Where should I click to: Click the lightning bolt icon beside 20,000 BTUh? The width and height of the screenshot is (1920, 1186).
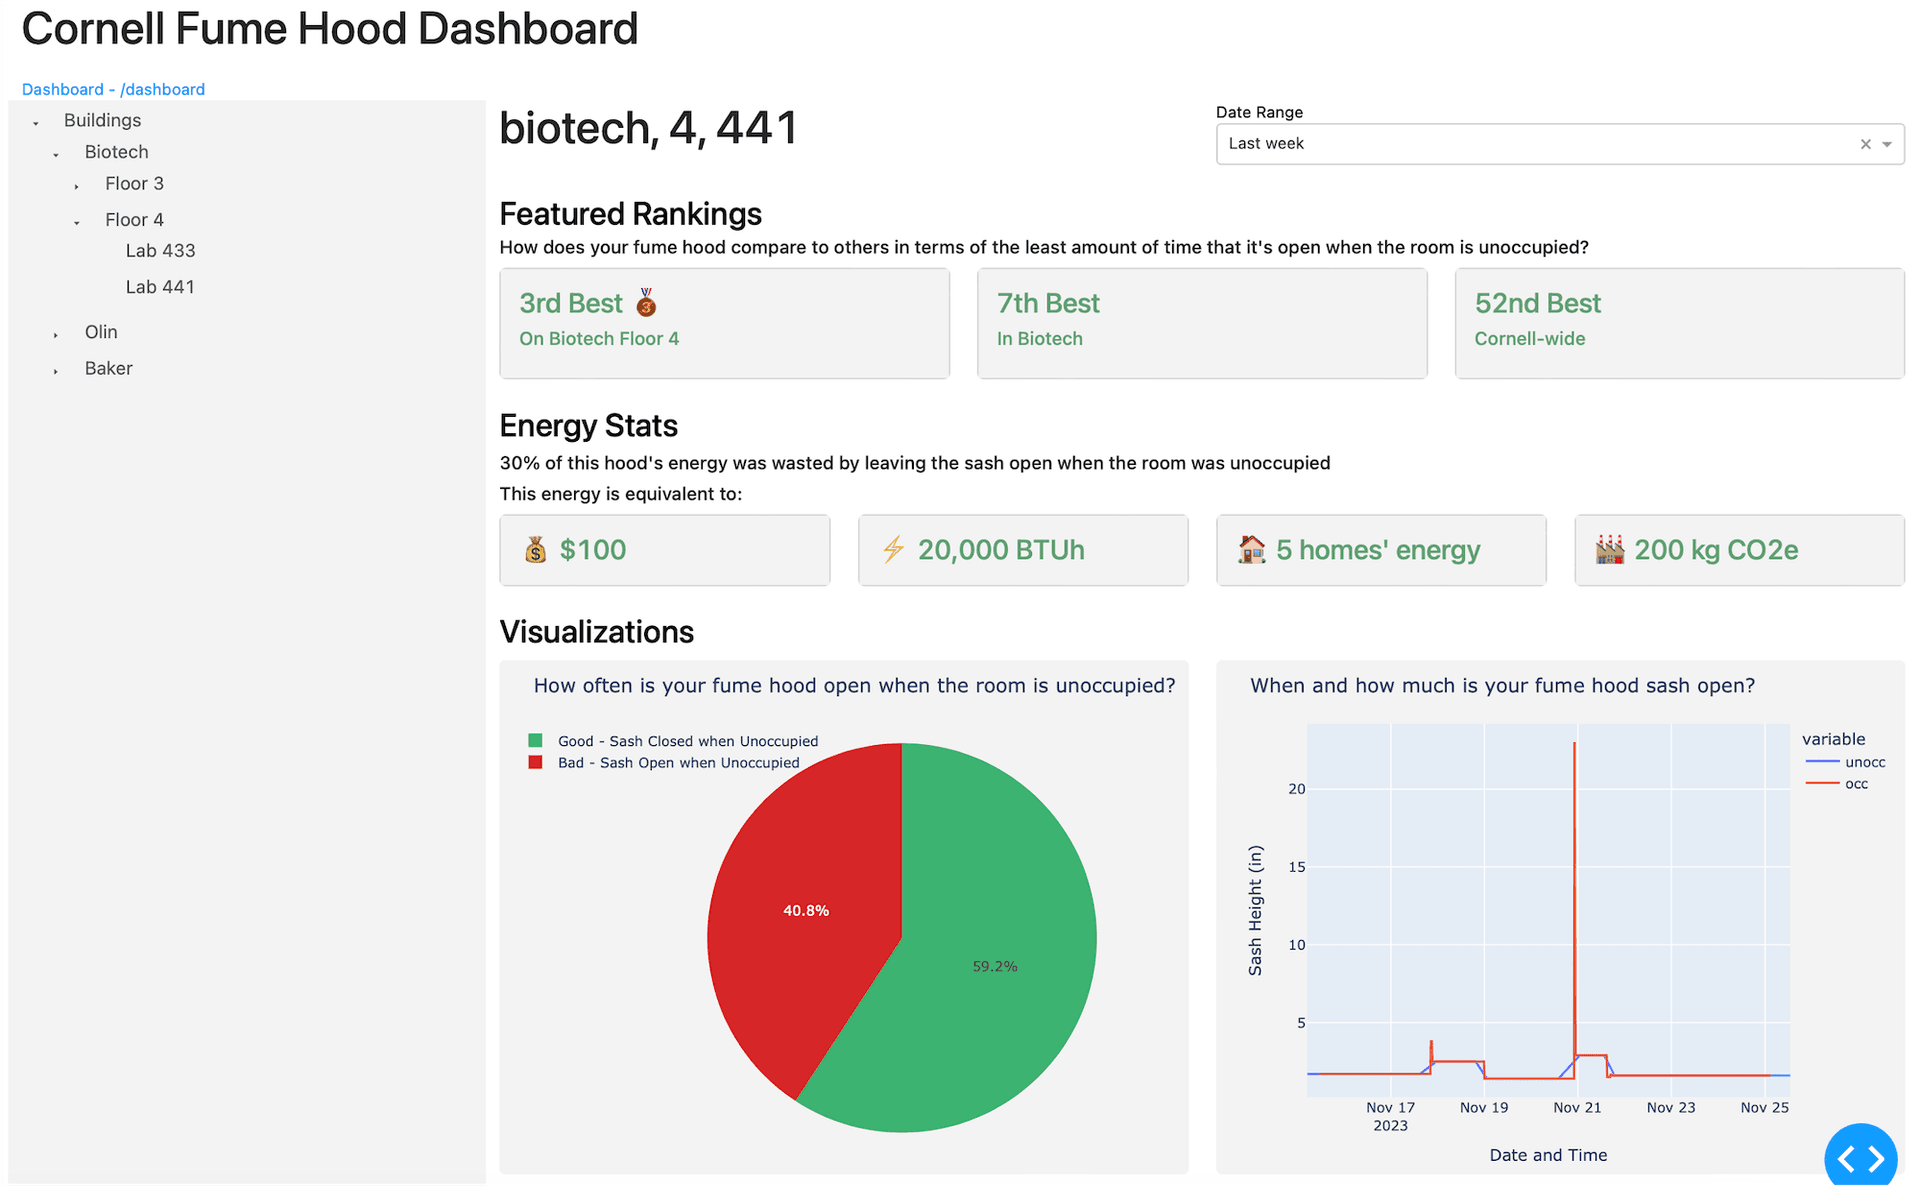click(x=893, y=550)
